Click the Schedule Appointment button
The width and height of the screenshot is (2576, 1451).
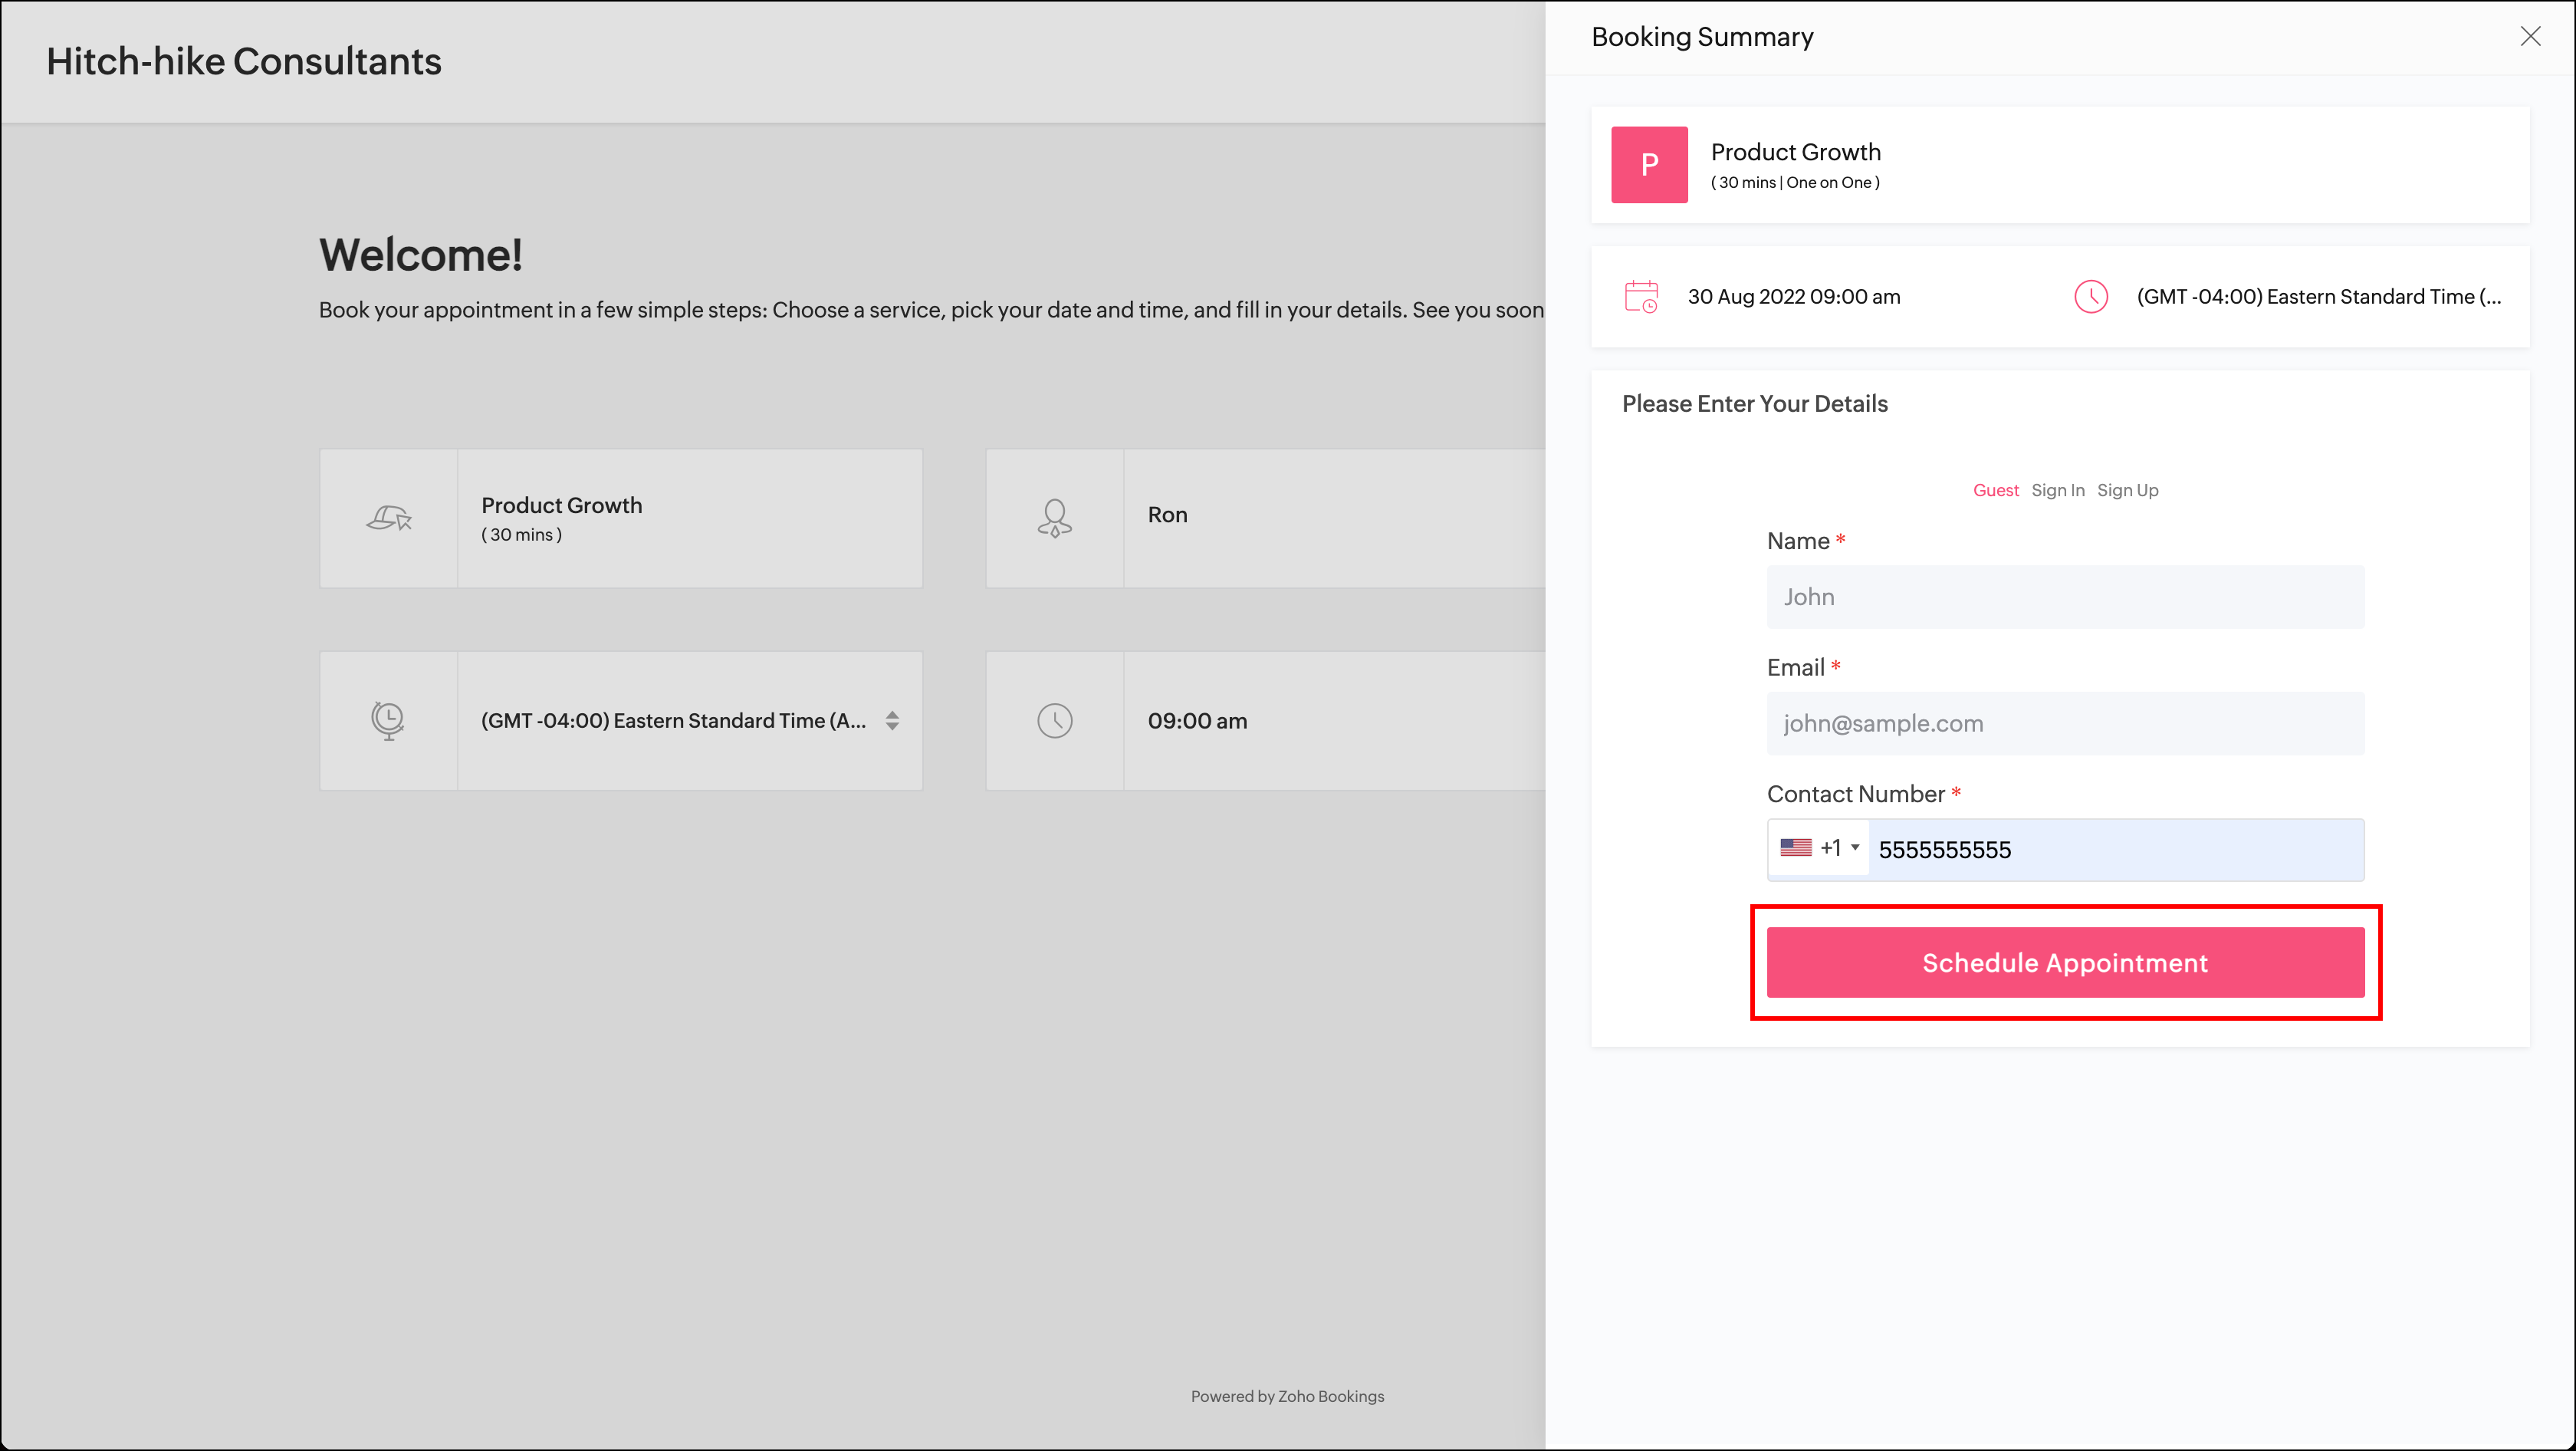click(x=2065, y=962)
